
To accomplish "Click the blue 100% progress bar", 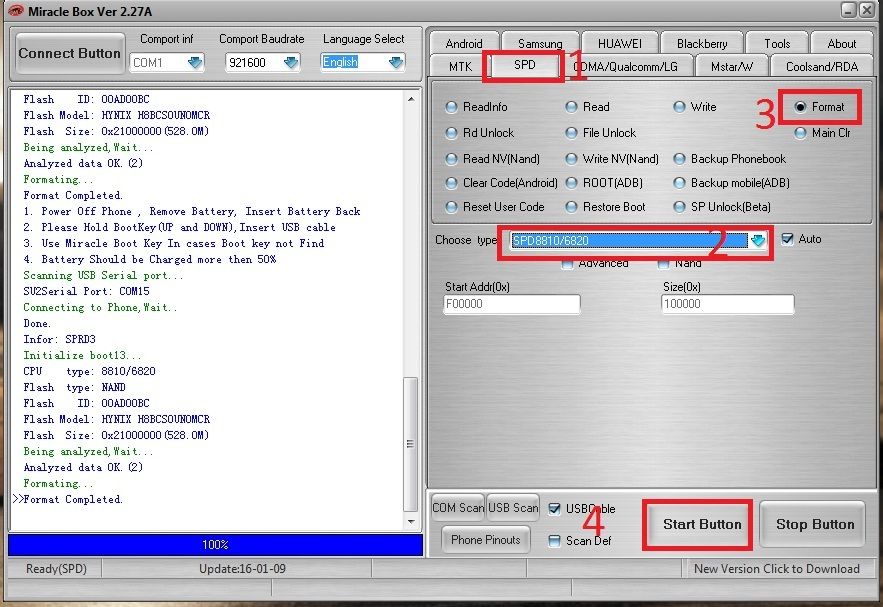I will point(215,545).
